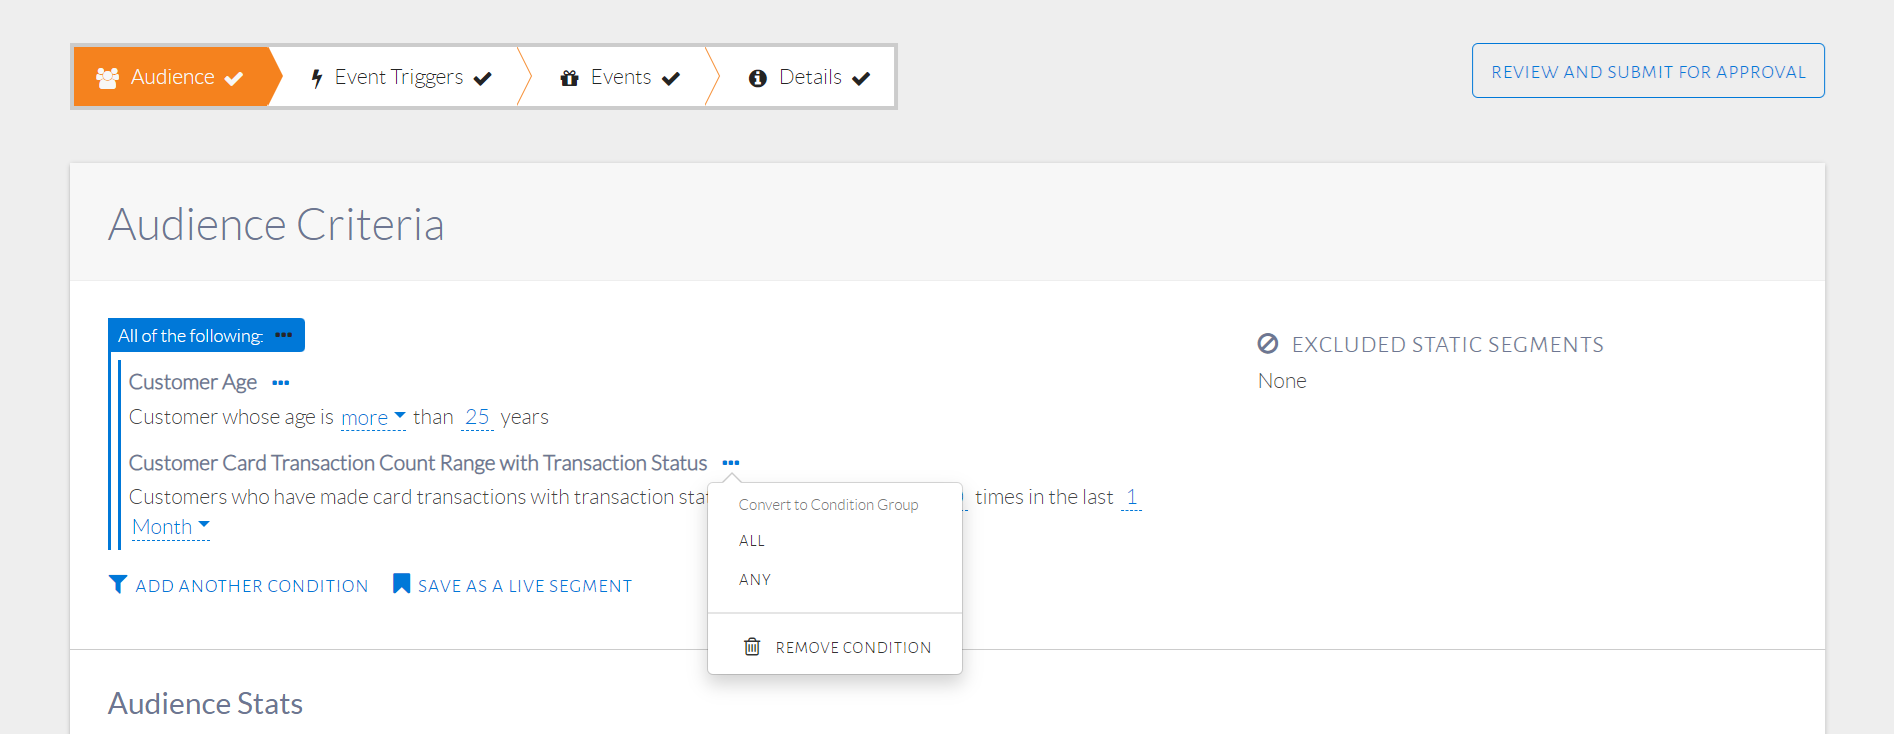Screen dimensions: 1894x734
Task: Click the Audience people icon
Action: (107, 77)
